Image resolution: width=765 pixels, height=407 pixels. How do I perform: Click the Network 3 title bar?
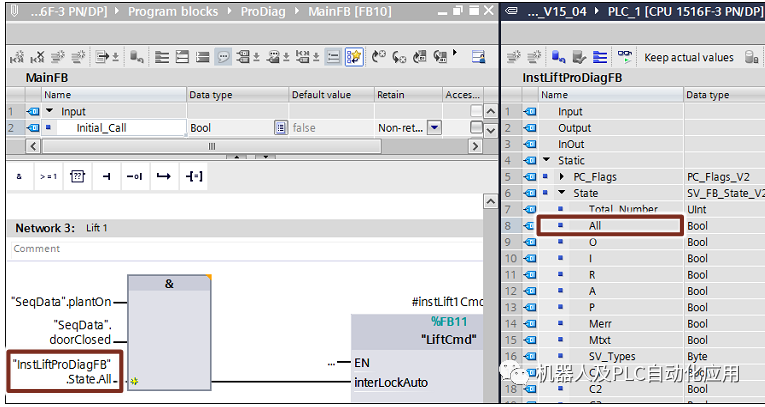tap(245, 228)
